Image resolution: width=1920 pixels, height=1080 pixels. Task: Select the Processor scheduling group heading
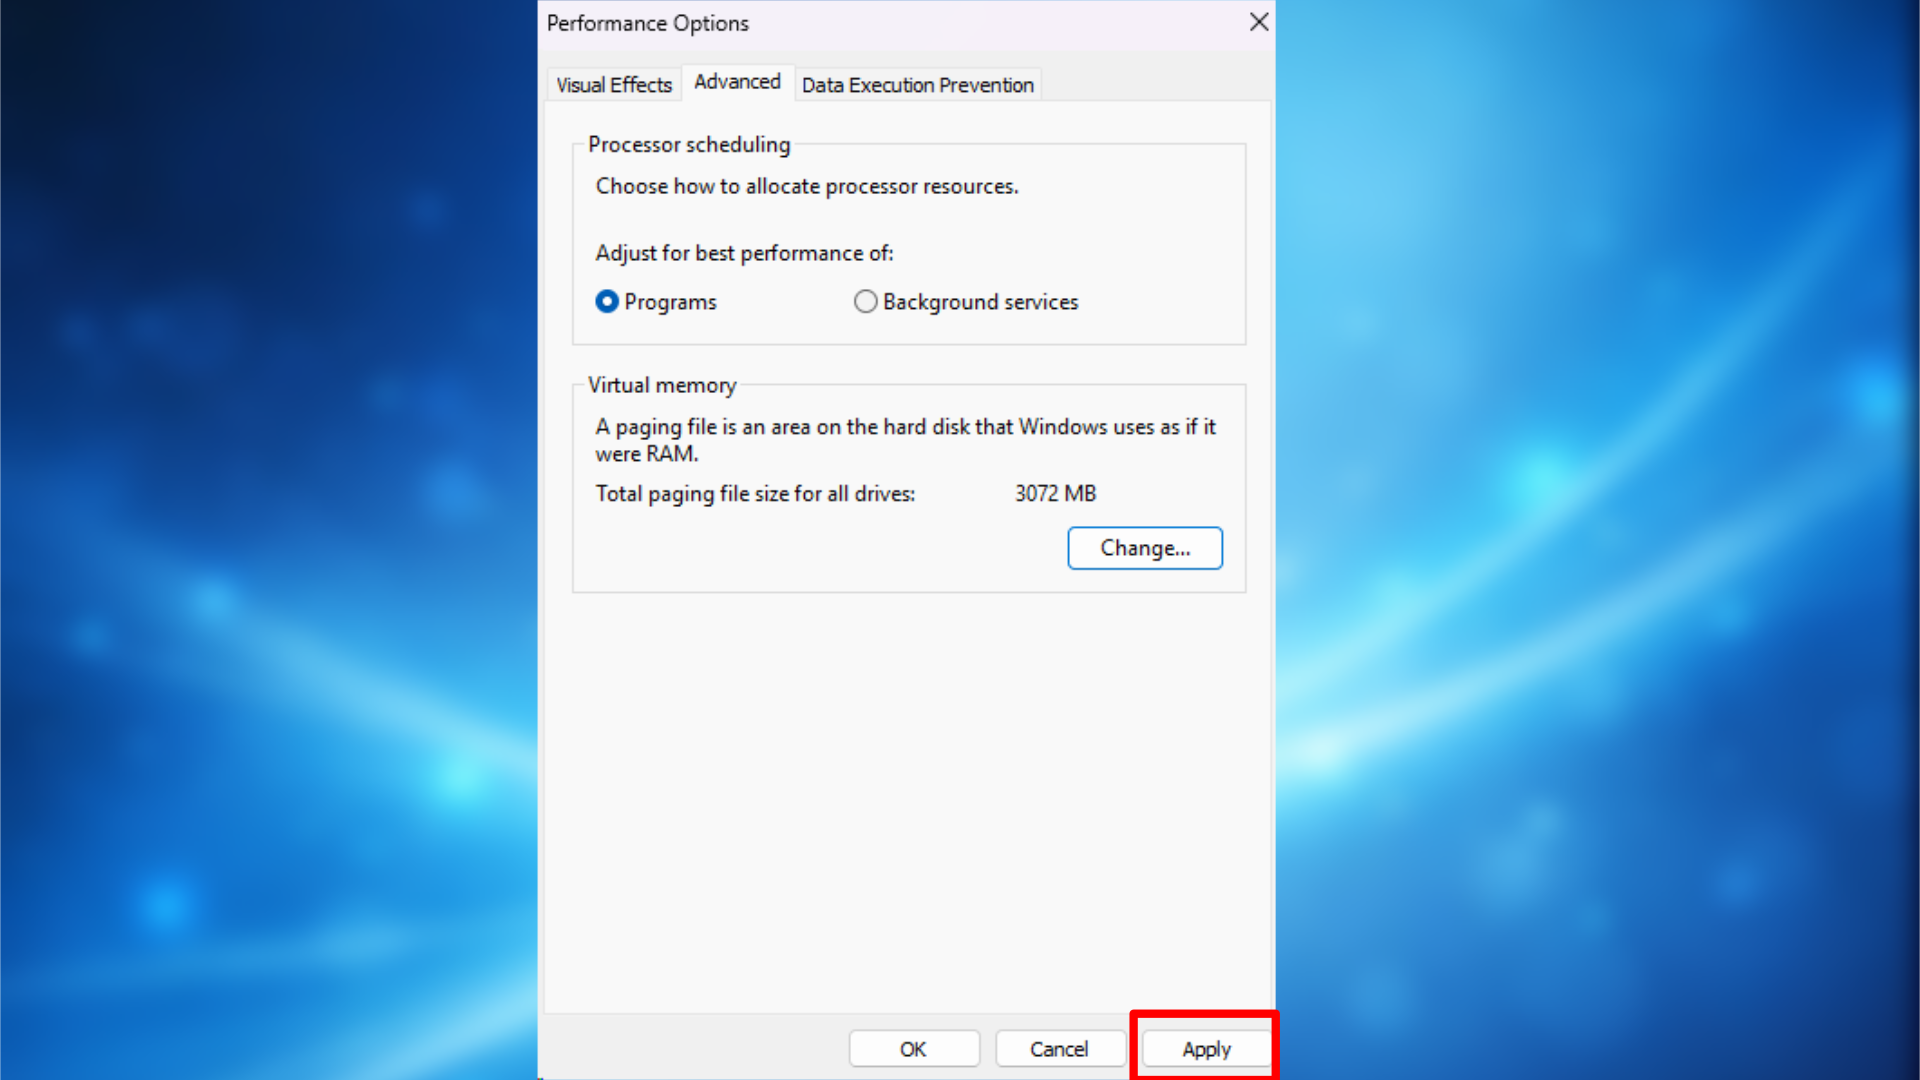click(x=688, y=145)
